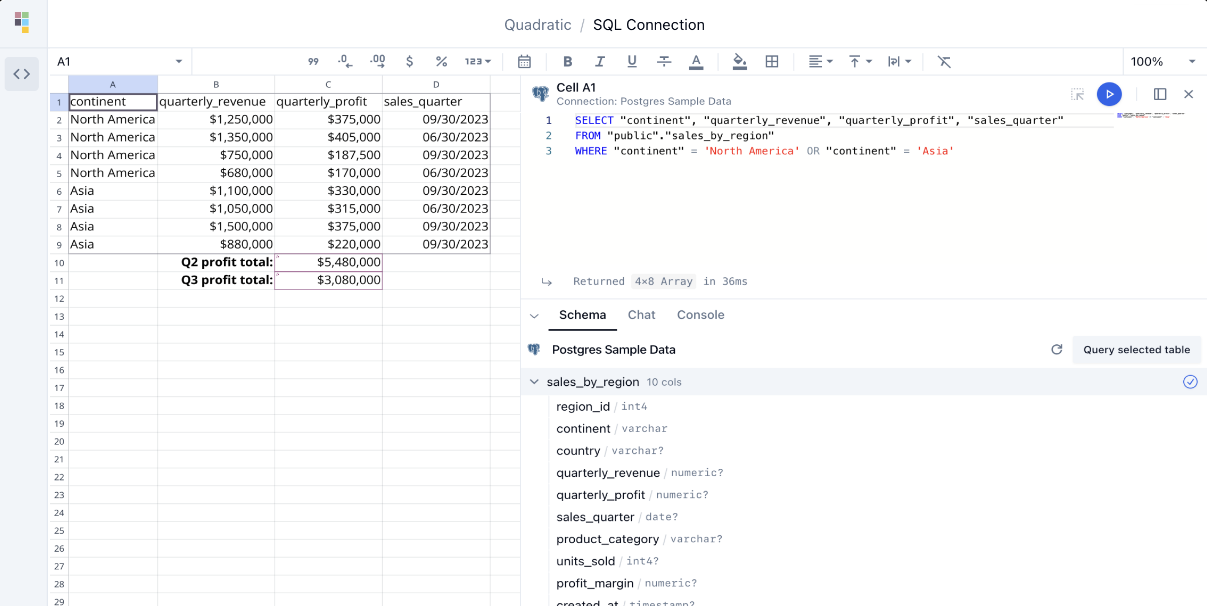This screenshot has width=1207, height=606.
Task: Click the SQL Connection file name
Action: click(x=649, y=25)
